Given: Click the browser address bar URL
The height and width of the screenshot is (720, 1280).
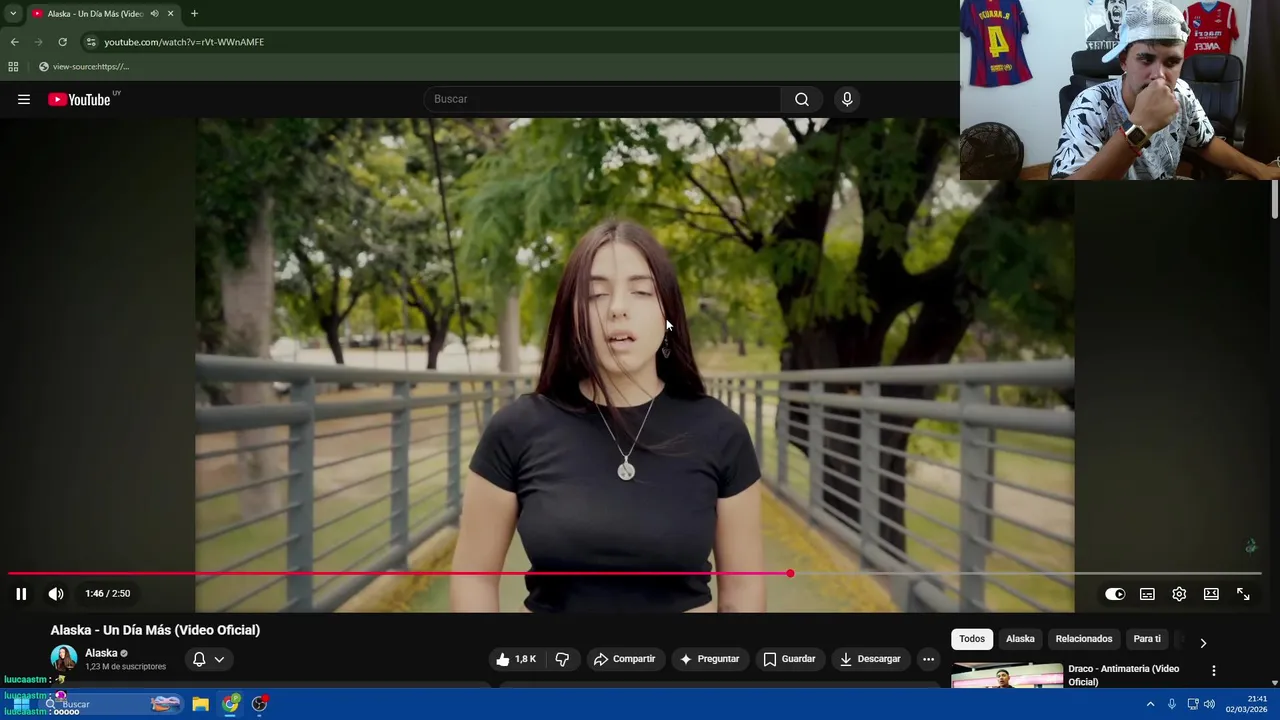Looking at the screenshot, I should pyautogui.click(x=184, y=42).
